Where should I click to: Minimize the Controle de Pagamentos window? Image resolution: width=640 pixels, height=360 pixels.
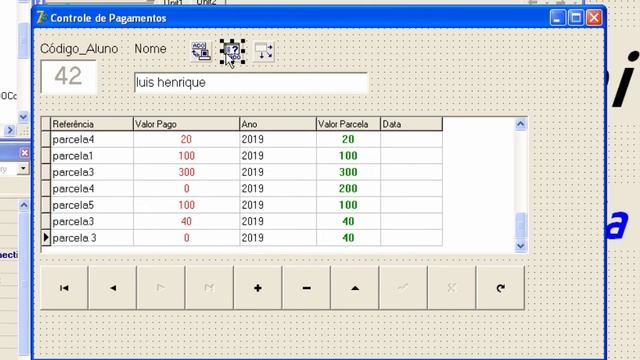(x=558, y=18)
